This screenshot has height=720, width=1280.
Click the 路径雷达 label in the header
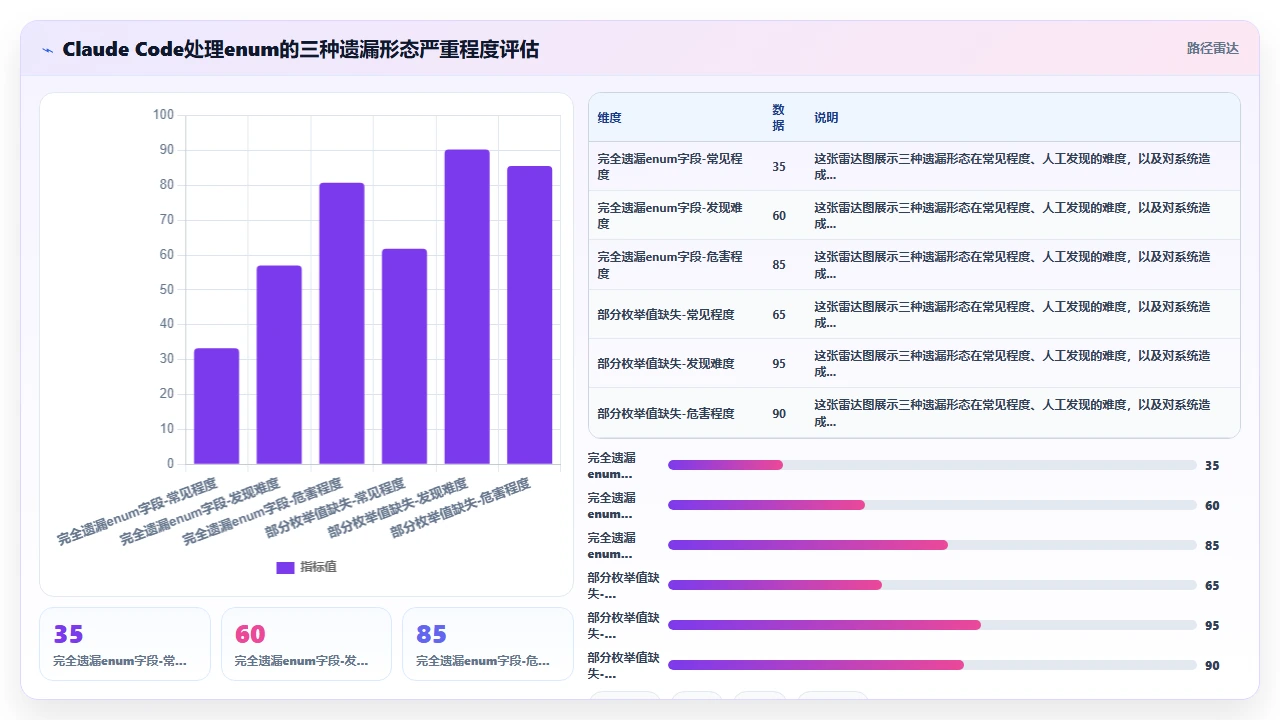coord(1212,48)
